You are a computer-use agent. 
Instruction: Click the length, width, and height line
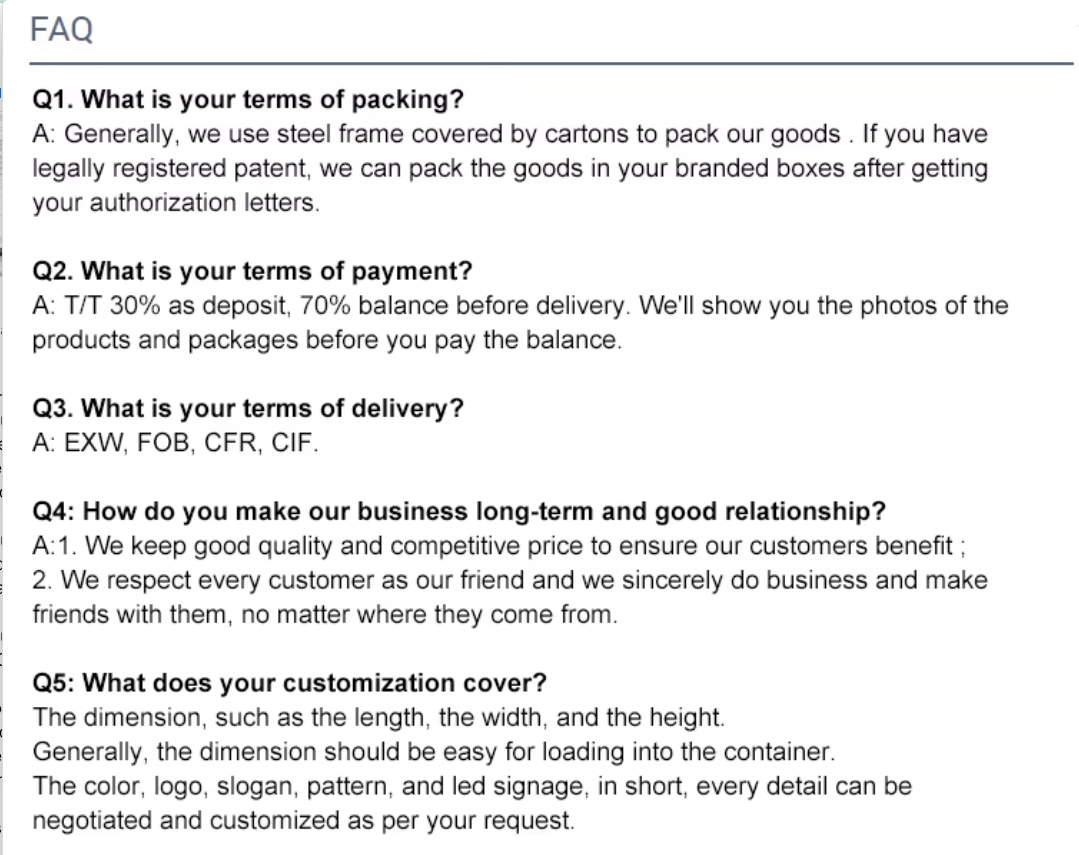pyautogui.click(x=378, y=717)
